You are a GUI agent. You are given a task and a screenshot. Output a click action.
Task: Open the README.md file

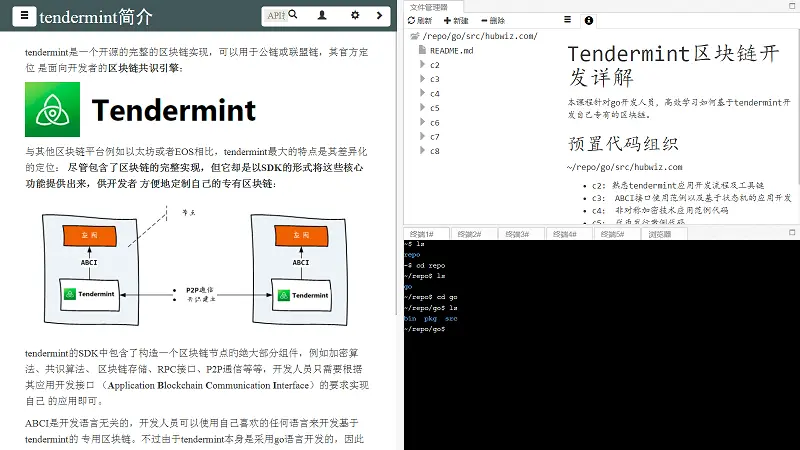point(452,51)
